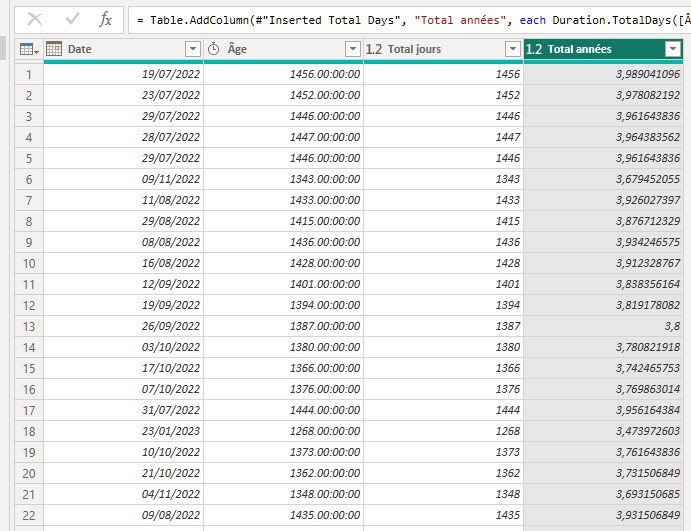
Task: Confirm formula with the checkmark icon
Action: (x=72, y=19)
